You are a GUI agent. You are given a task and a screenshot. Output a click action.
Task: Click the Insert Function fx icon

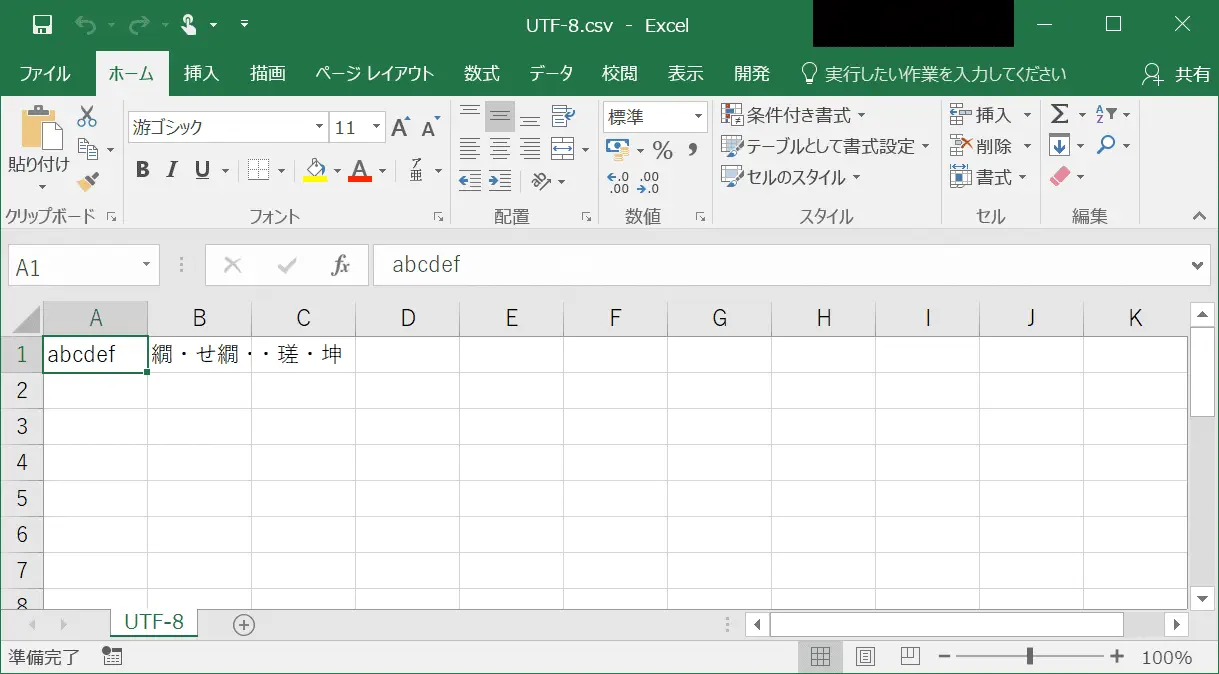coord(340,265)
